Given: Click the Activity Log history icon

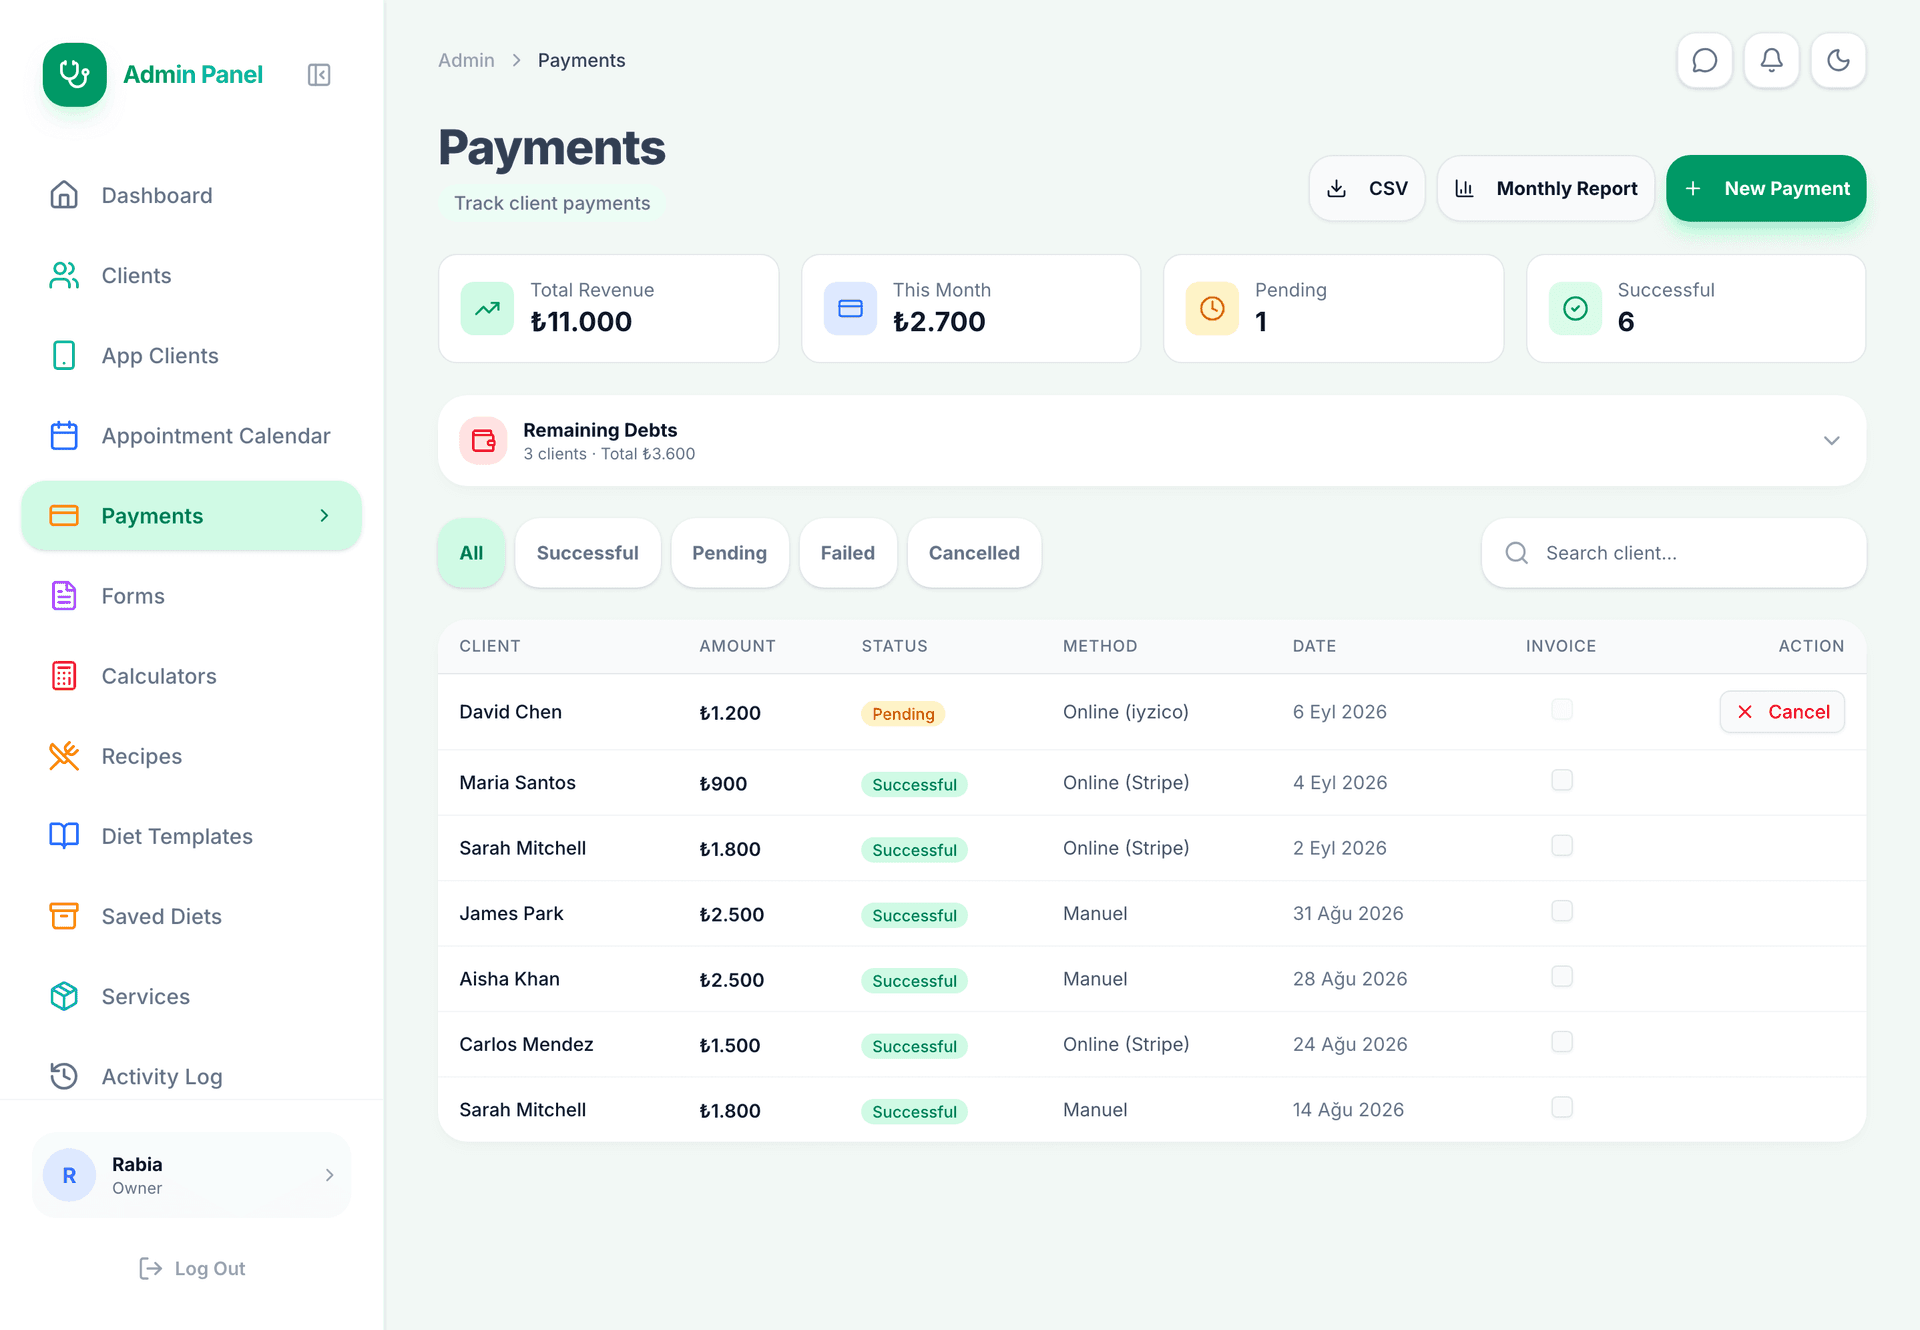Looking at the screenshot, I should click(x=64, y=1075).
